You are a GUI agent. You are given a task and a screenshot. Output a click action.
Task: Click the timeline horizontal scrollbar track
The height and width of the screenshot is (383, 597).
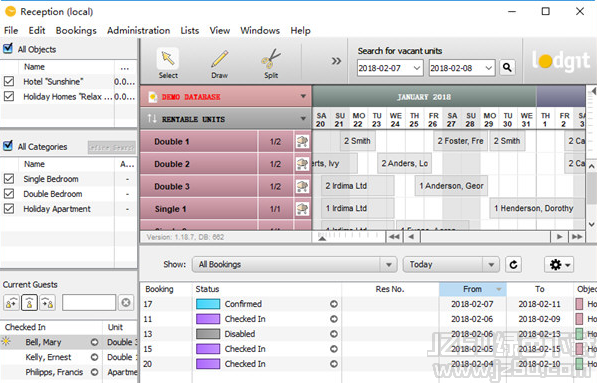485,237
